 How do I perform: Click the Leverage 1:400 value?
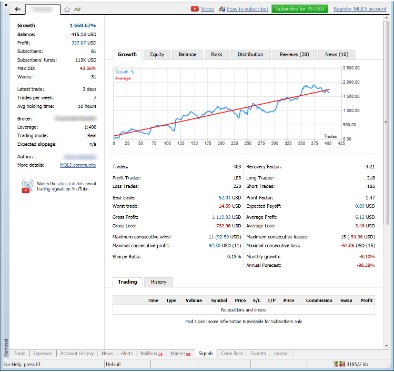pyautogui.click(x=90, y=127)
